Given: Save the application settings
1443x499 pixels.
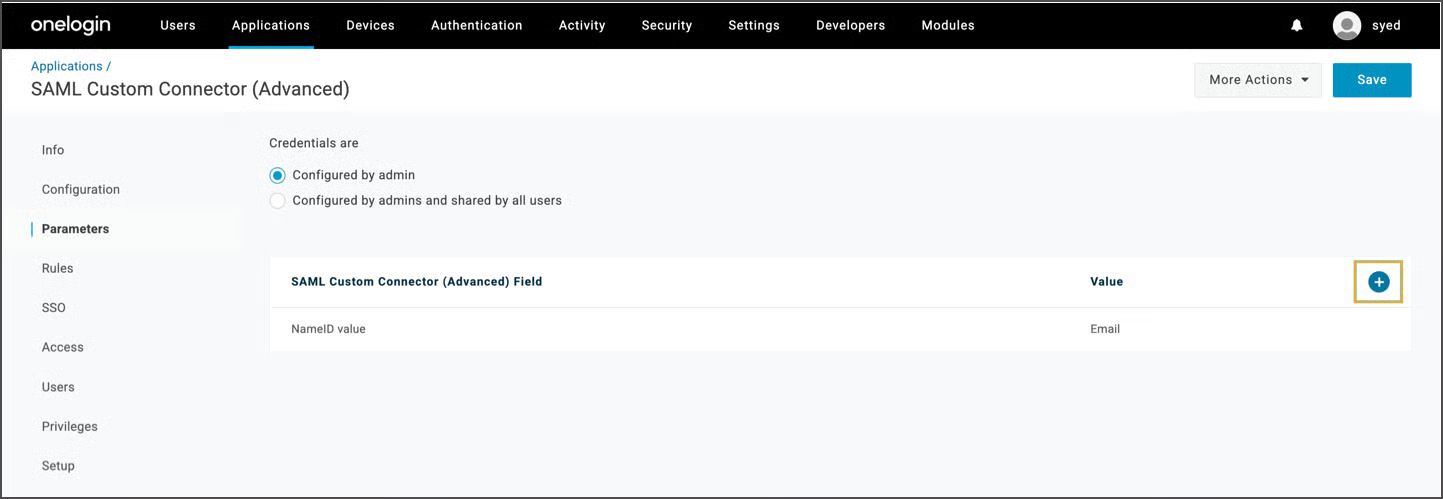Looking at the screenshot, I should pos(1371,80).
